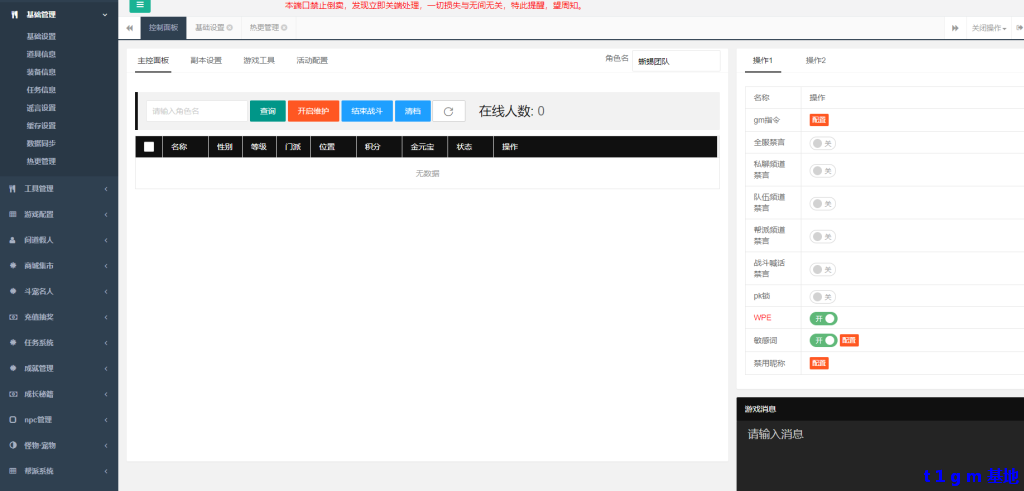The width and height of the screenshot is (1024, 491).
Task: Check the select-all checkbox in table header
Action: pyautogui.click(x=149, y=147)
